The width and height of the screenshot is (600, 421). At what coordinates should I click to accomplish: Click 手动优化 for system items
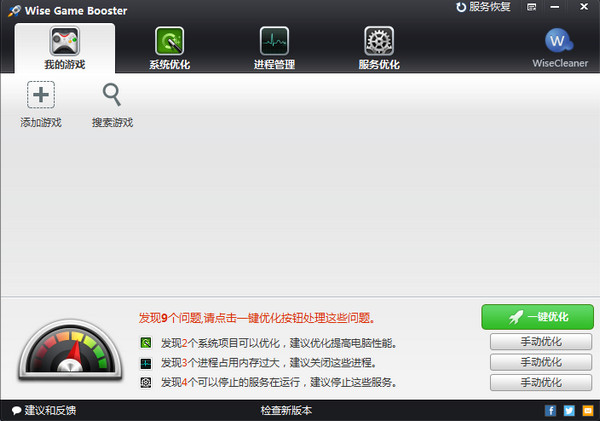[541, 342]
